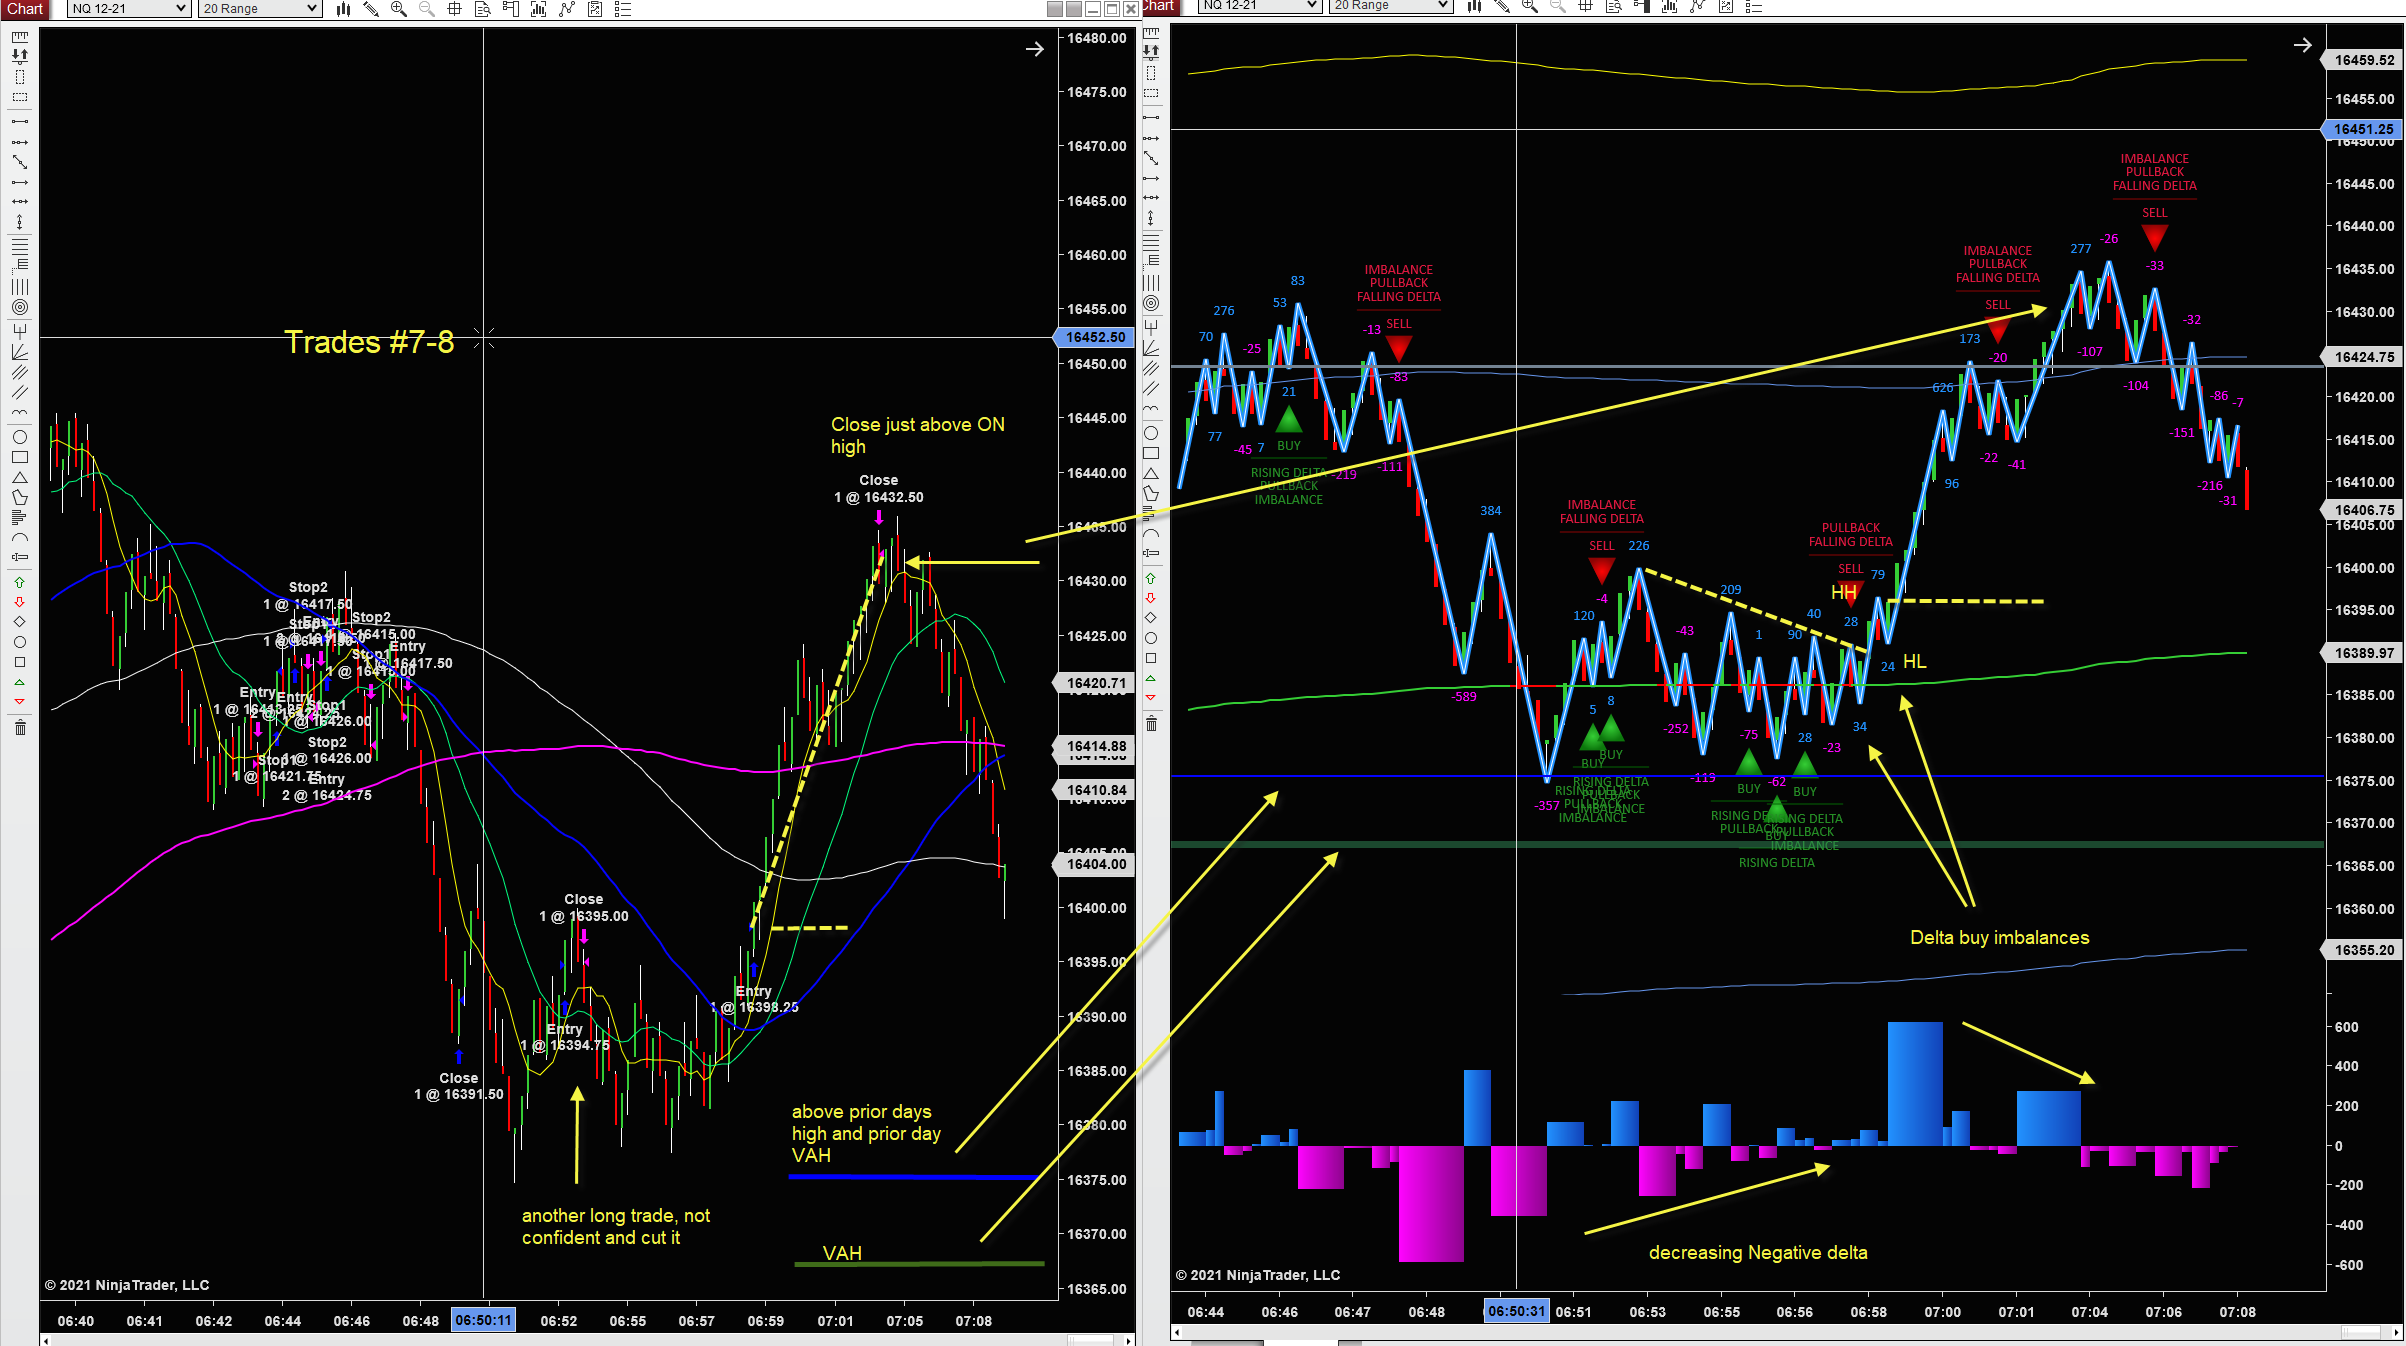Select the Rectangle tool in left chart
The height and width of the screenshot is (1346, 2406).
click(19, 457)
